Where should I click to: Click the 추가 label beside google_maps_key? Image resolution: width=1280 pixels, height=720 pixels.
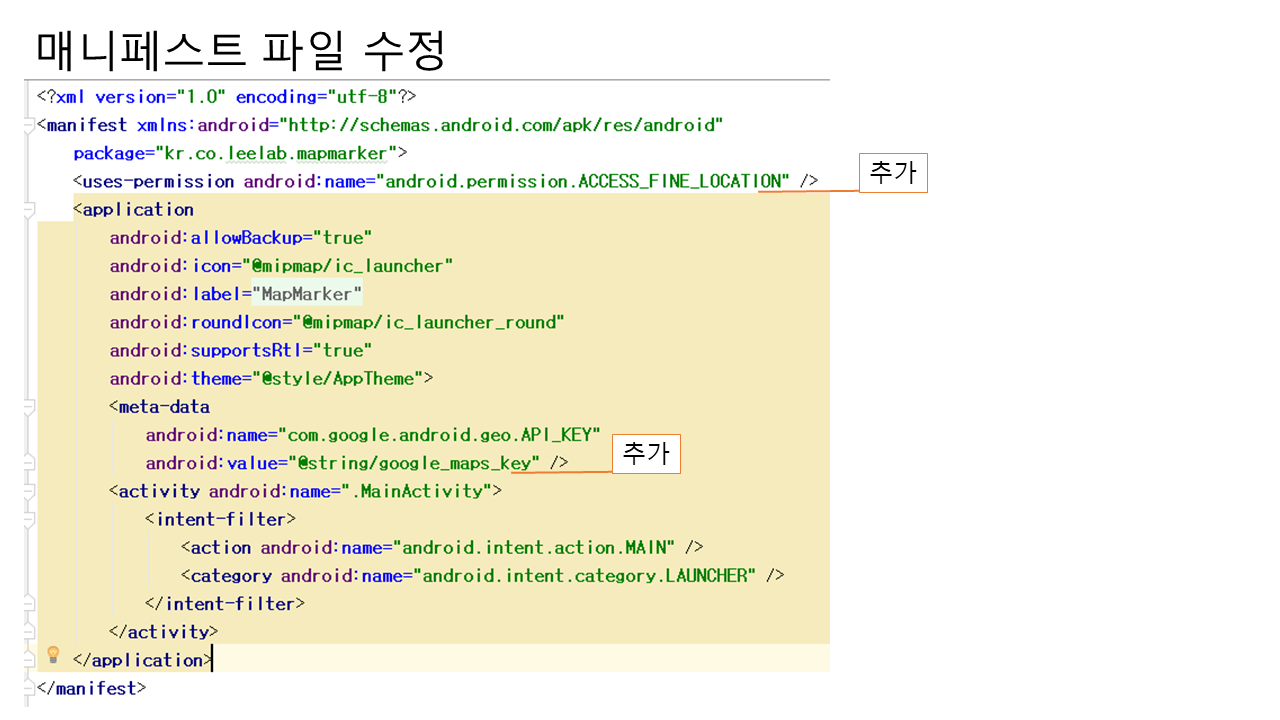coord(646,454)
